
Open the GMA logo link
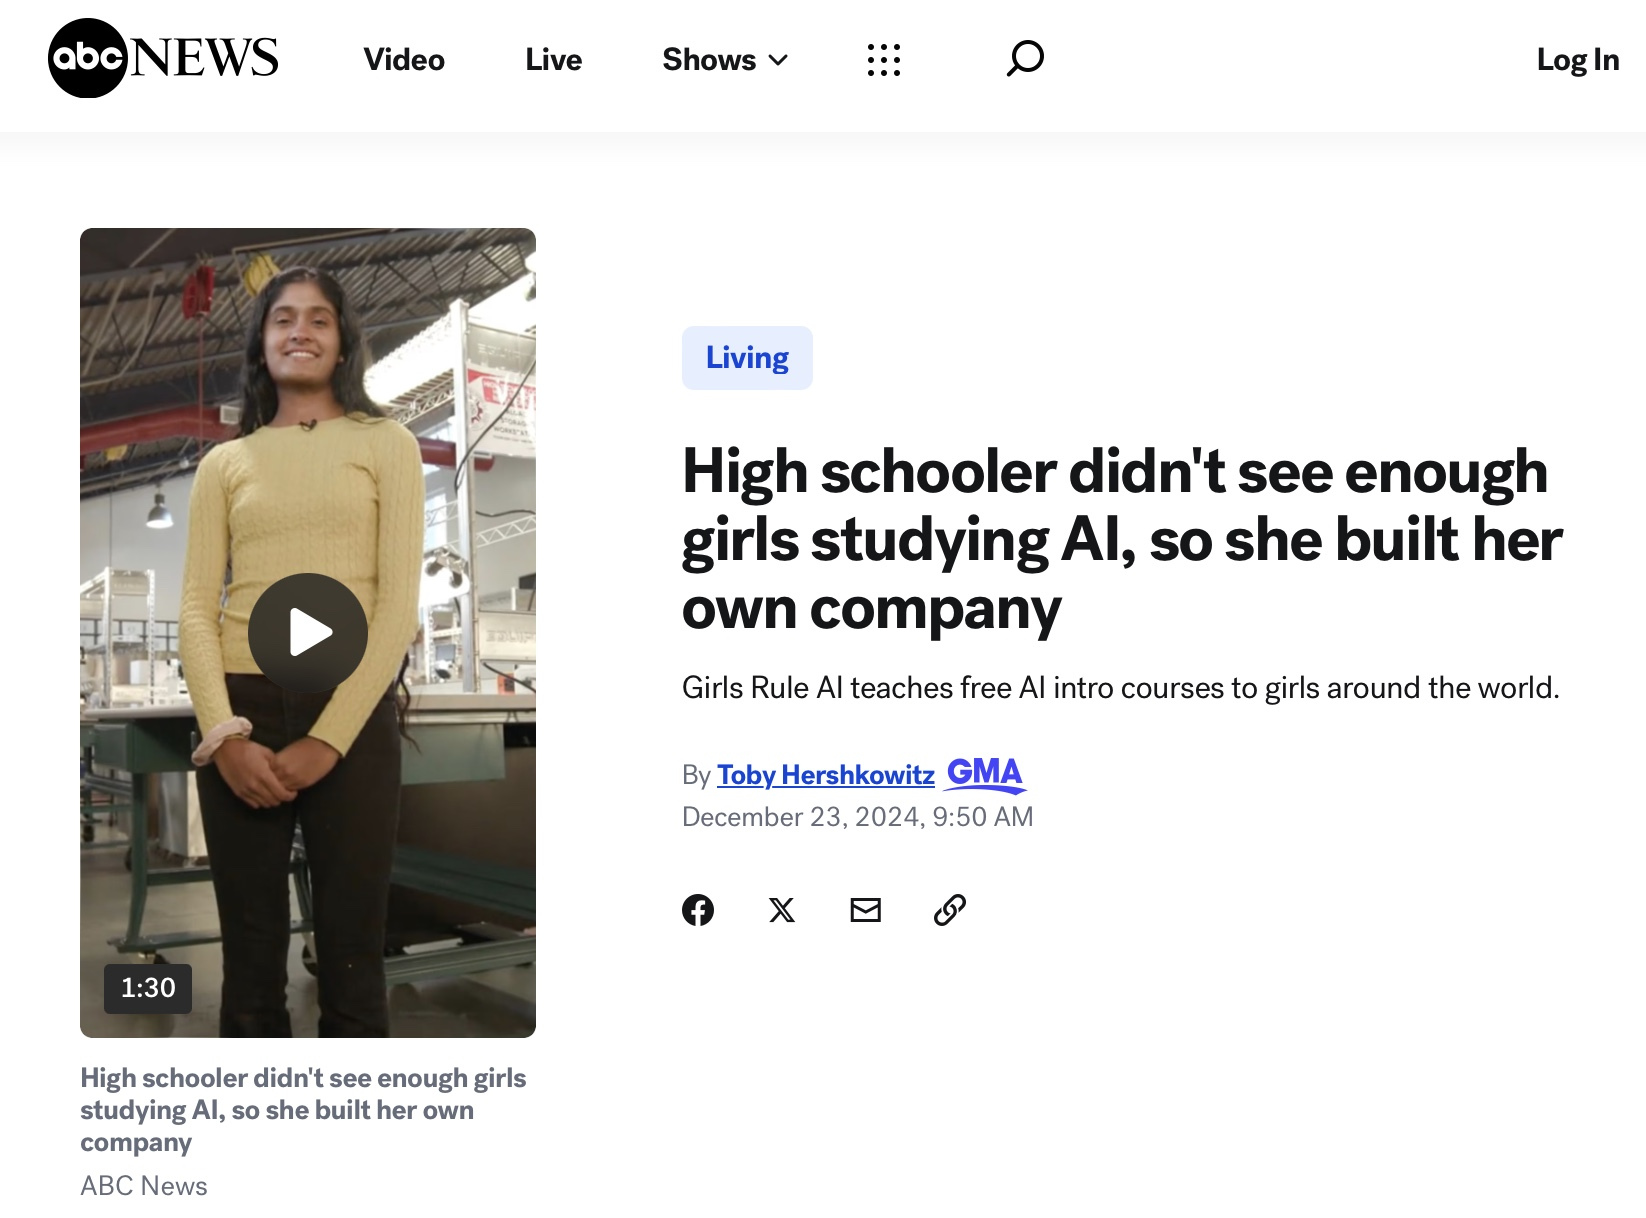coord(985,774)
